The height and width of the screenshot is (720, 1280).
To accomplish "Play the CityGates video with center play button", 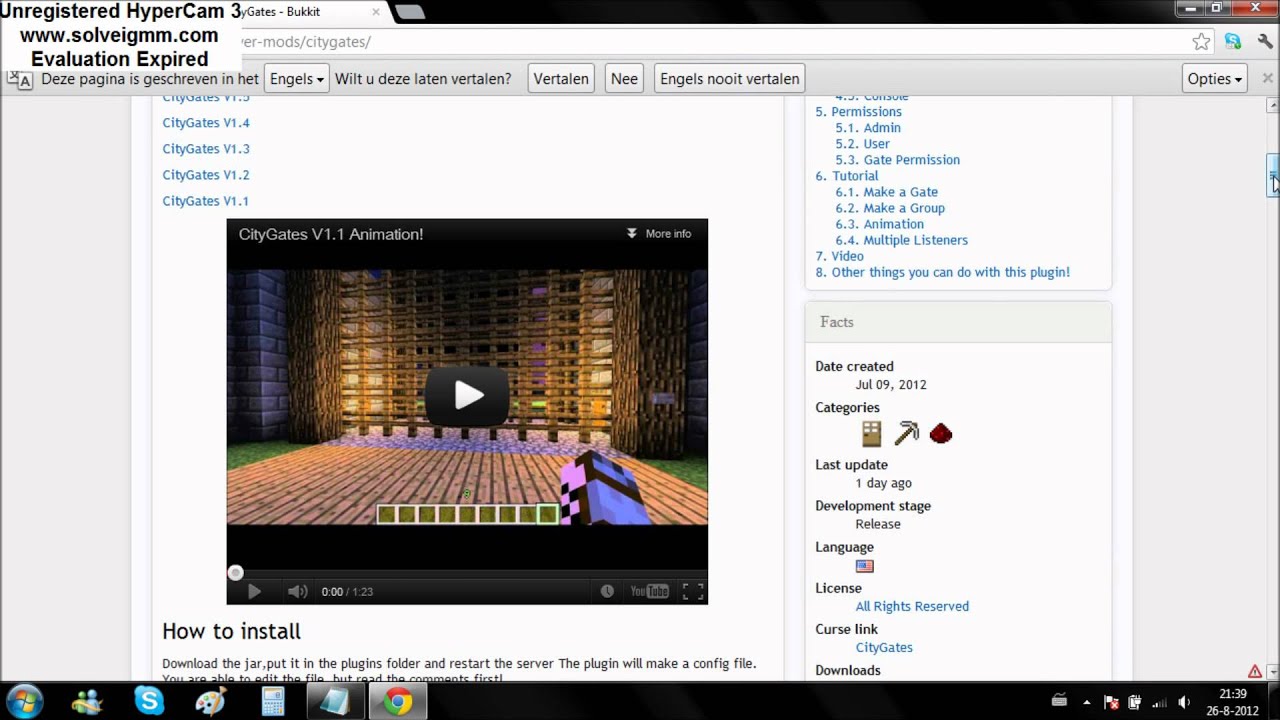I will click(x=467, y=395).
